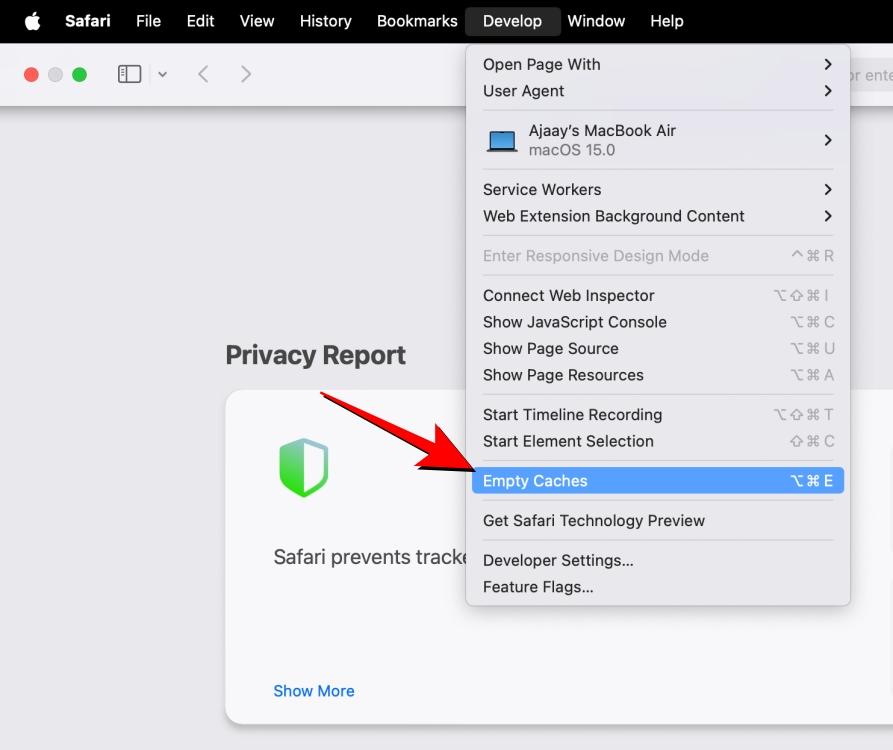
Task: Click the green Privacy Report shield icon
Action: (x=304, y=468)
